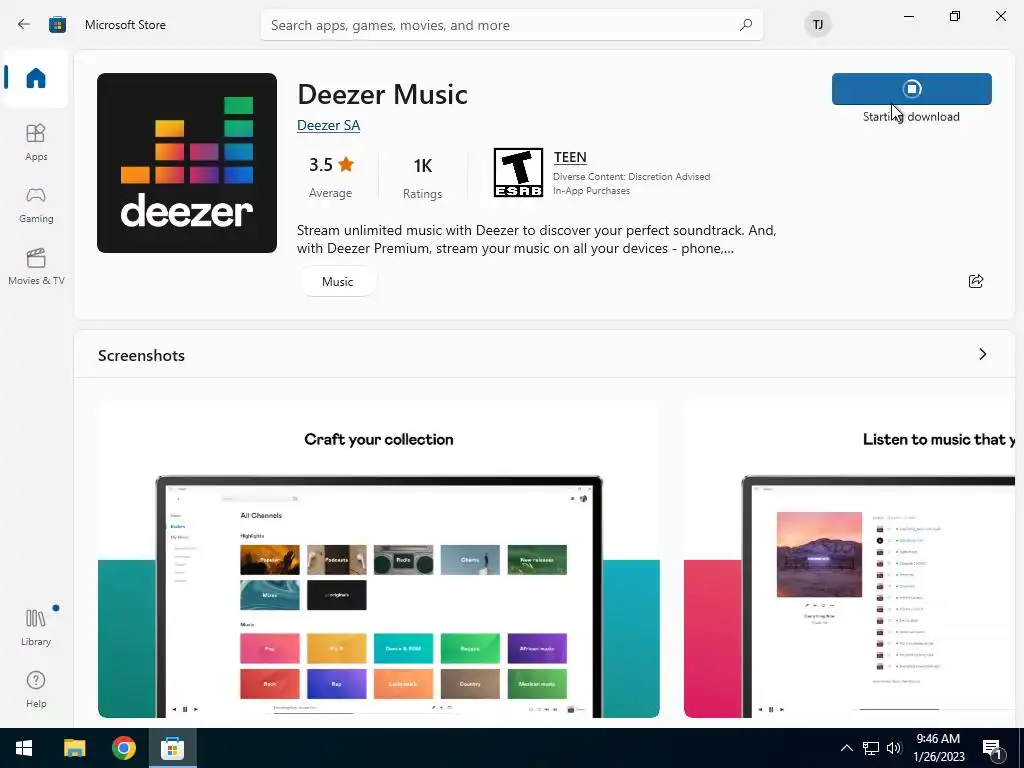Share the Deezer Music app
The image size is (1024, 768).
[x=976, y=281]
